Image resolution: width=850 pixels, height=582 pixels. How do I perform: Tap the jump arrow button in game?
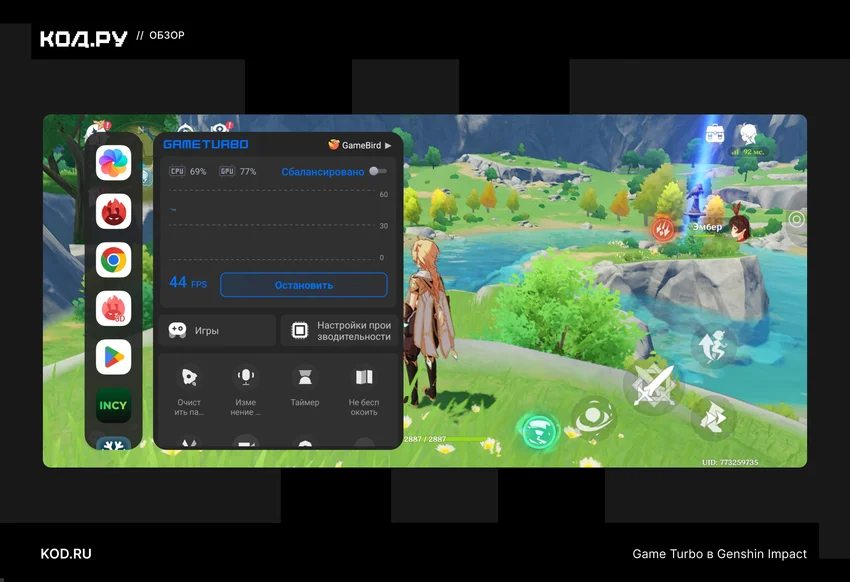[713, 346]
